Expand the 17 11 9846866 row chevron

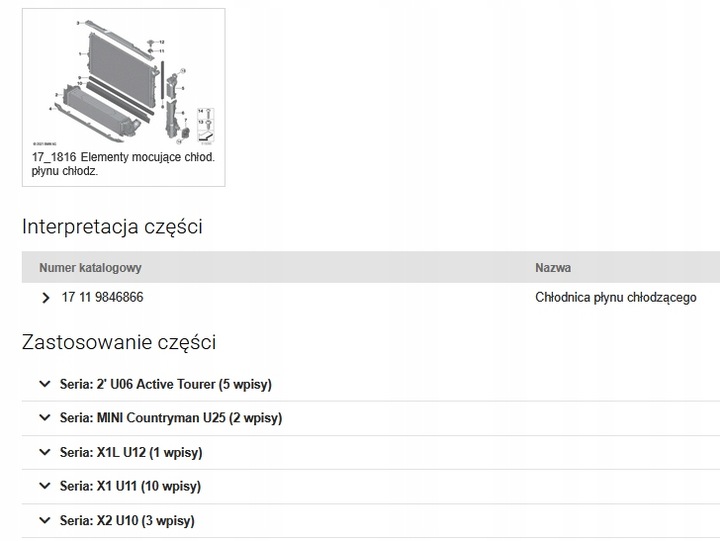point(45,298)
